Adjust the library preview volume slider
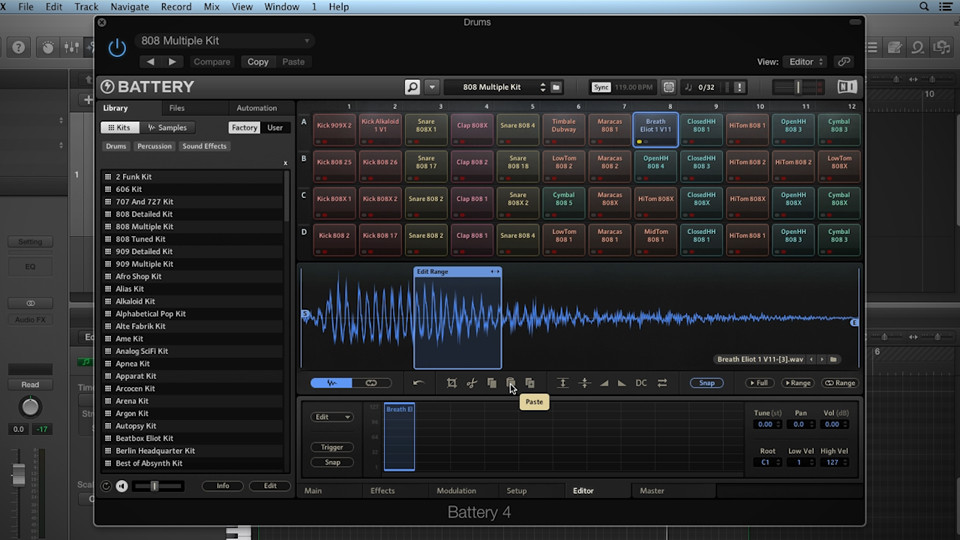The width and height of the screenshot is (960, 540). tap(157, 486)
